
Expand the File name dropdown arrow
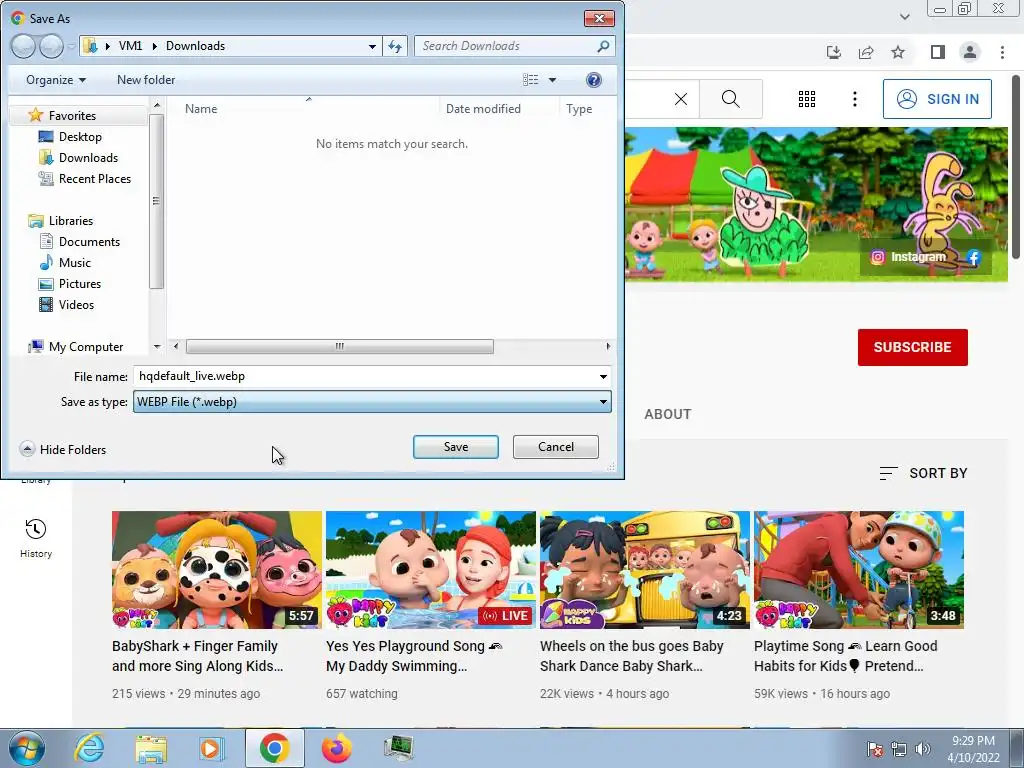[x=603, y=376]
